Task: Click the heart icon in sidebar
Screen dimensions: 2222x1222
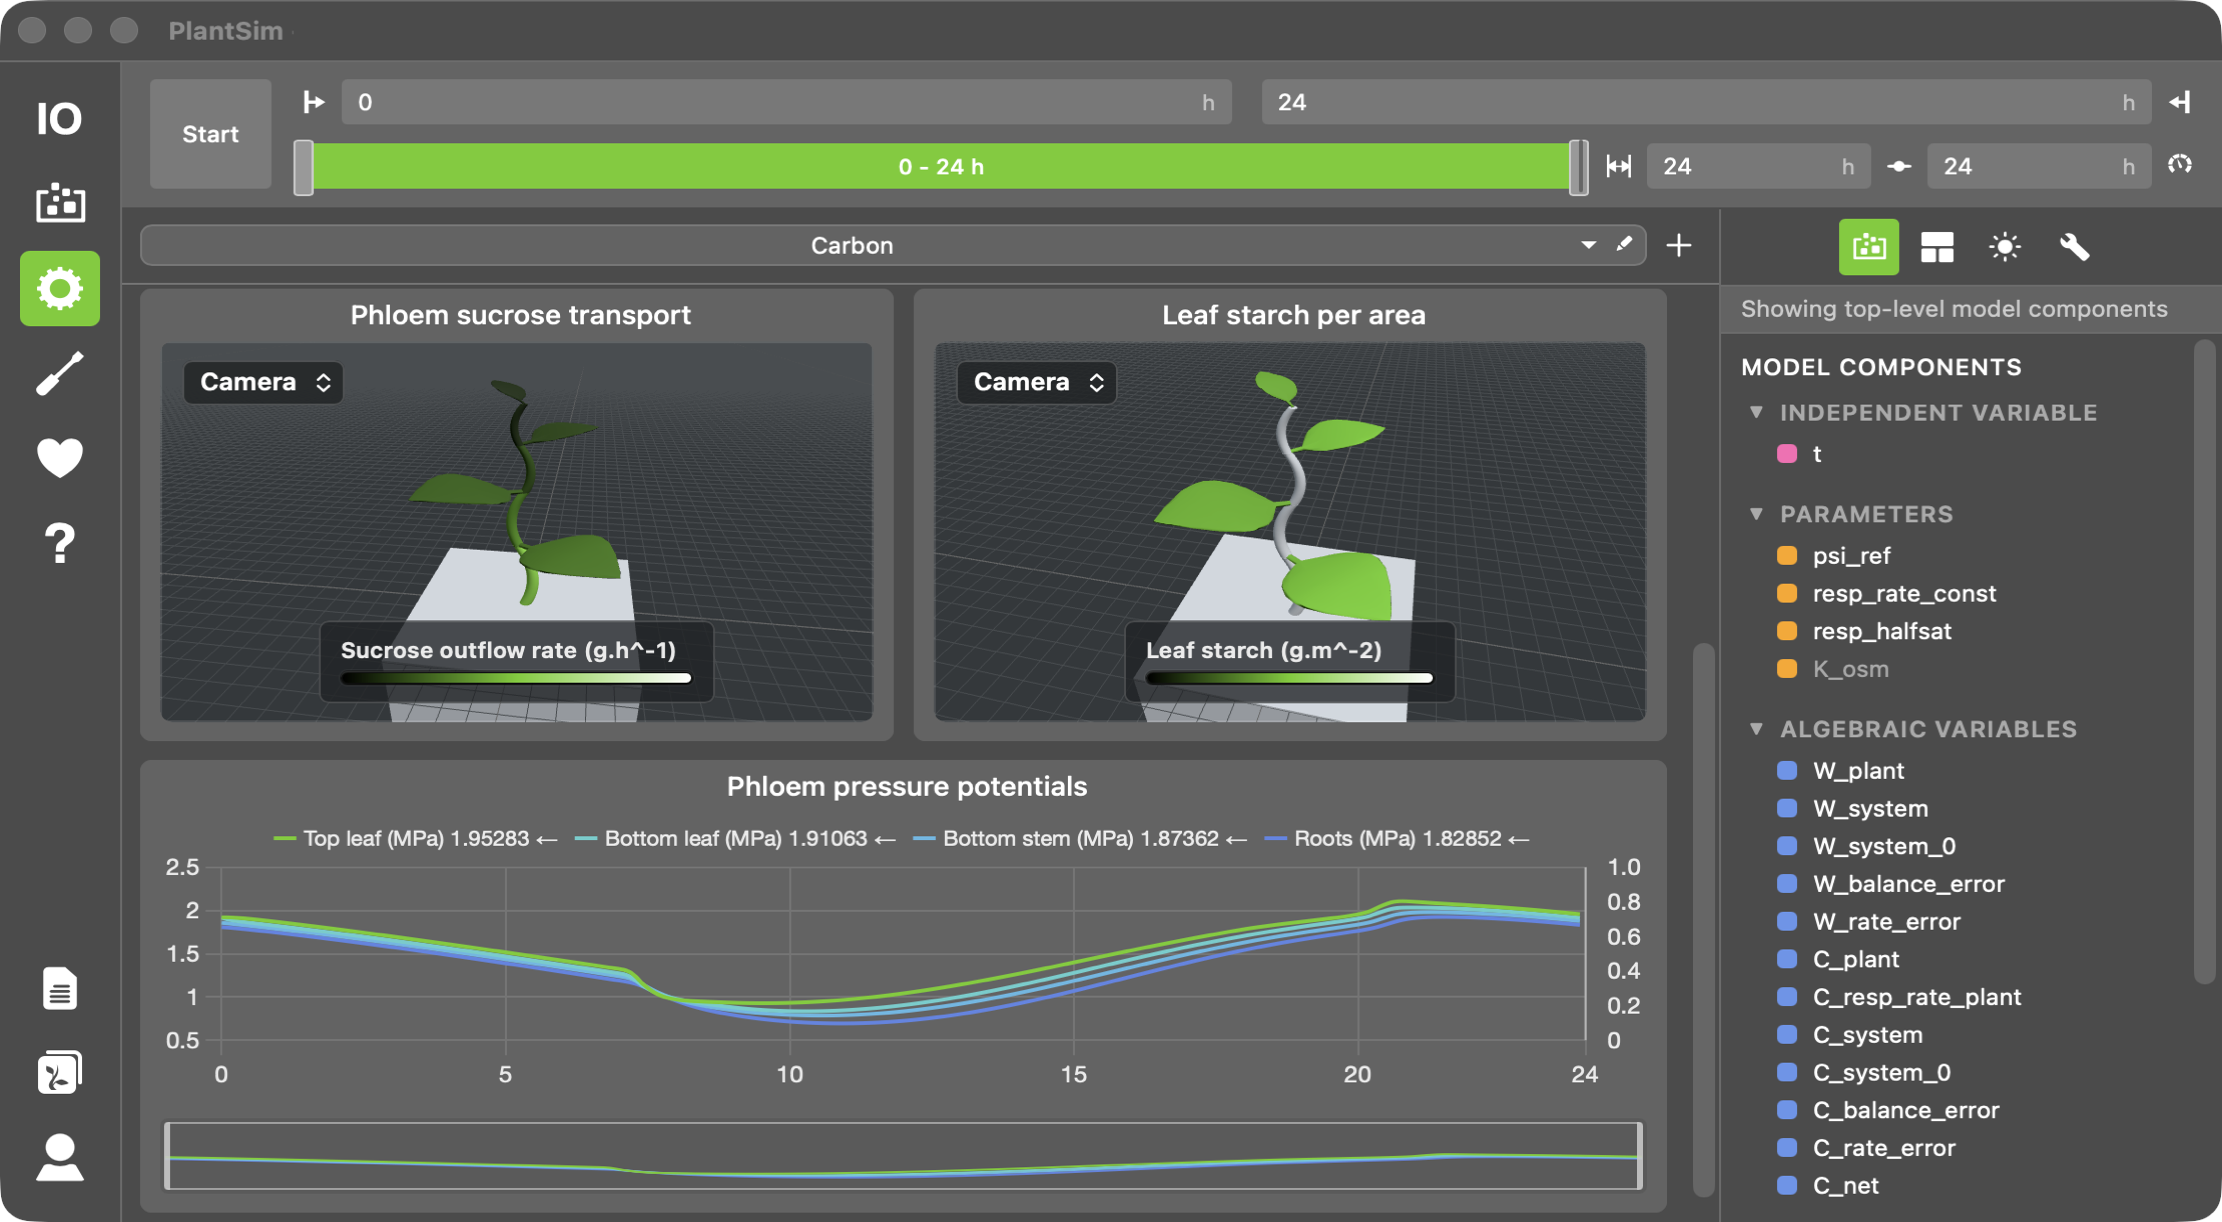Action: click(x=60, y=458)
